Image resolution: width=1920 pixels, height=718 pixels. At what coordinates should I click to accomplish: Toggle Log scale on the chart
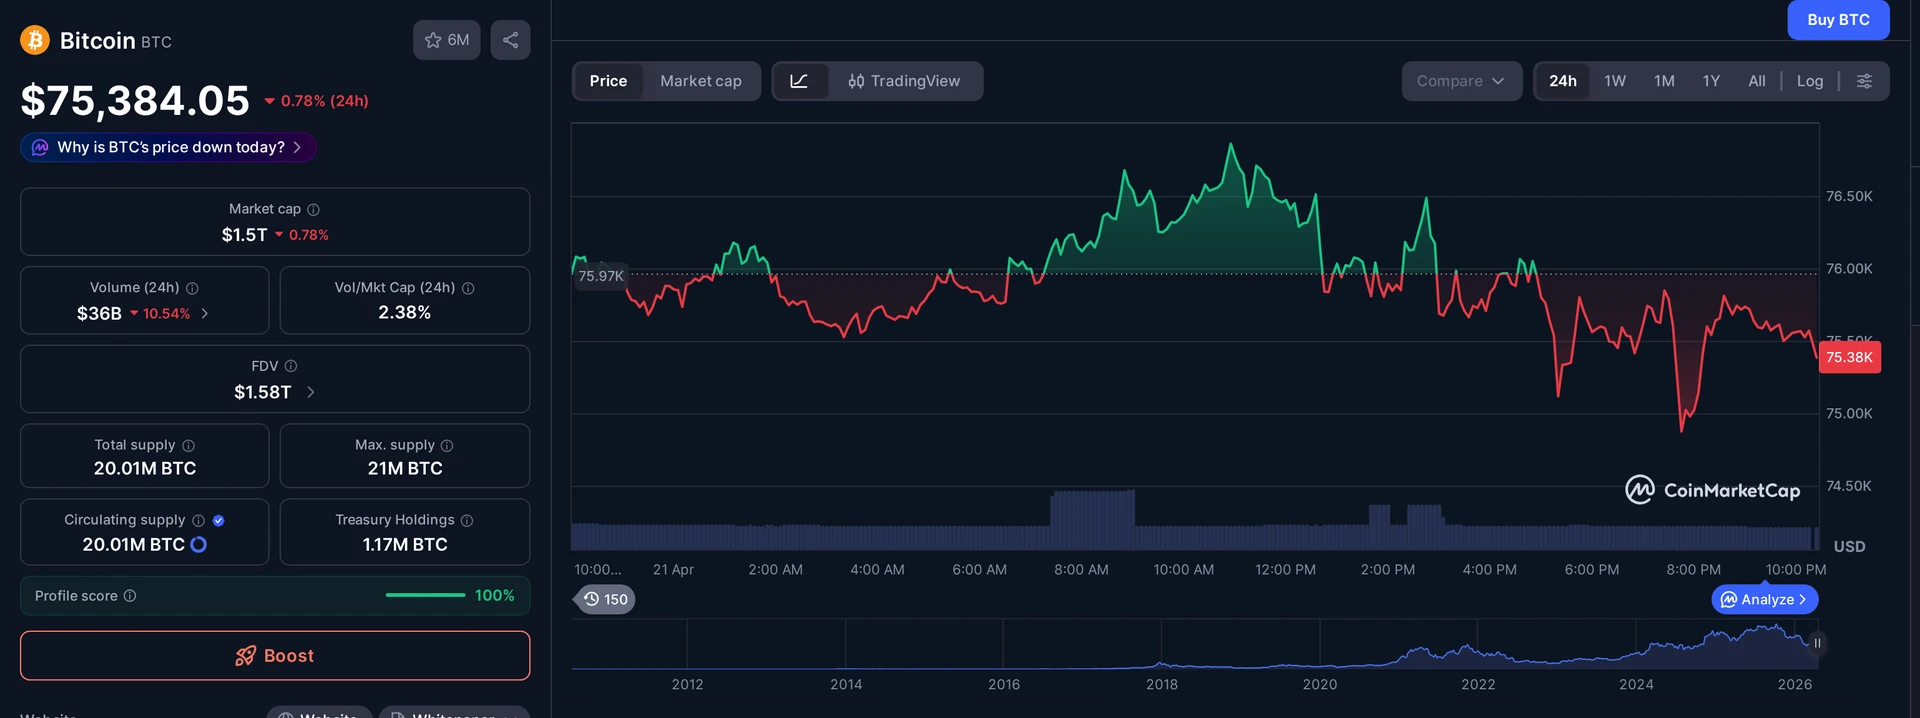pos(1810,81)
